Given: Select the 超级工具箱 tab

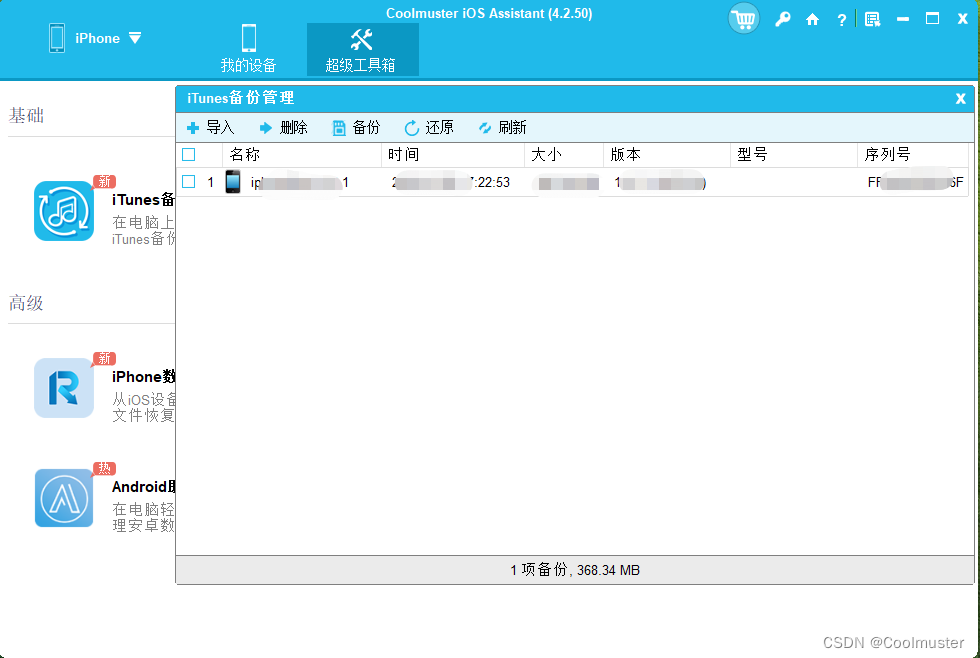Looking at the screenshot, I should click(362, 50).
